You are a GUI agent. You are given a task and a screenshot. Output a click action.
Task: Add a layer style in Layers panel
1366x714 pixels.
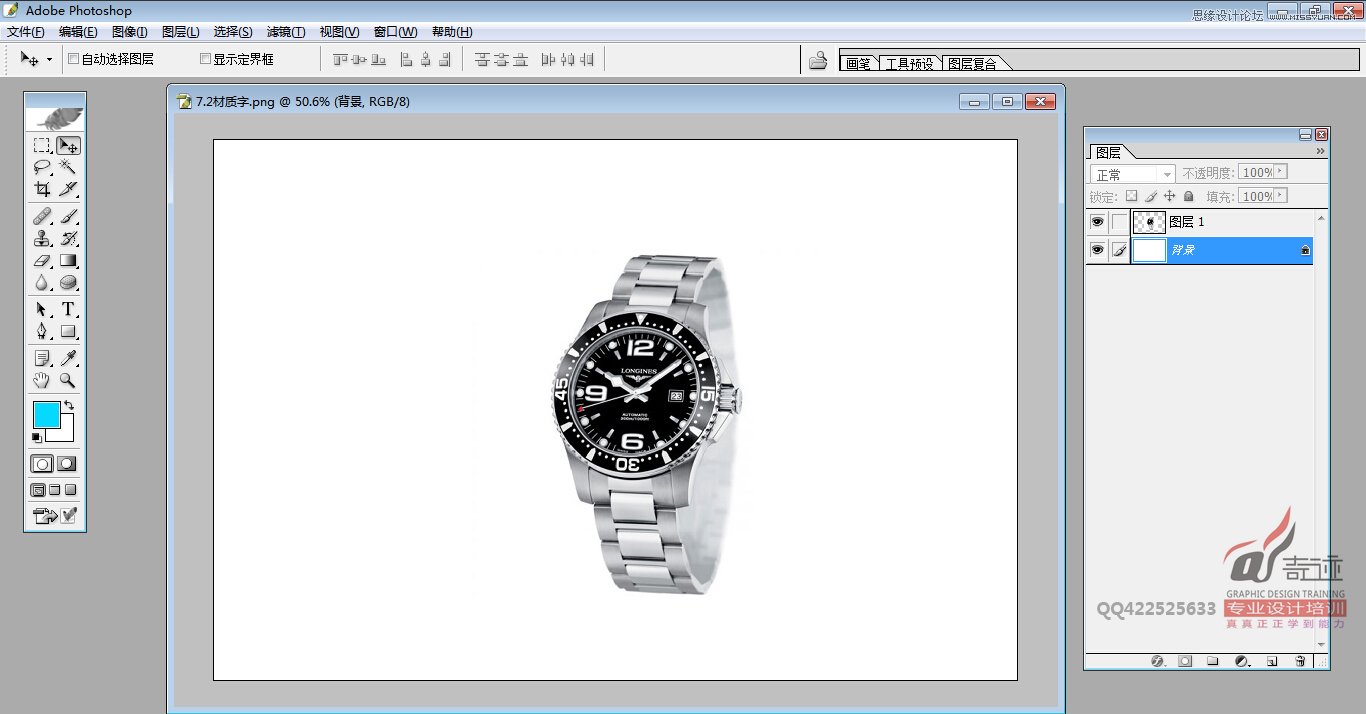point(1159,661)
